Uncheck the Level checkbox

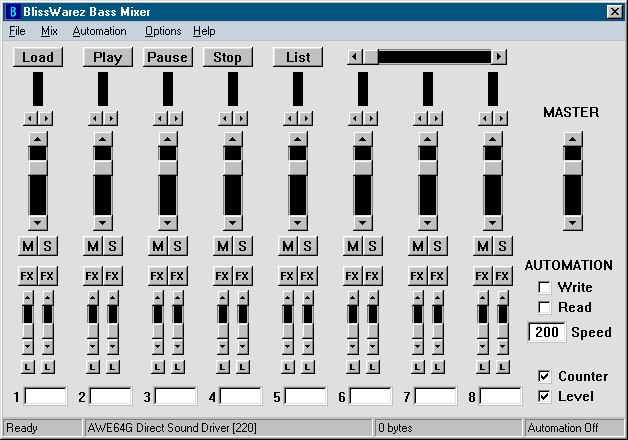click(544, 396)
